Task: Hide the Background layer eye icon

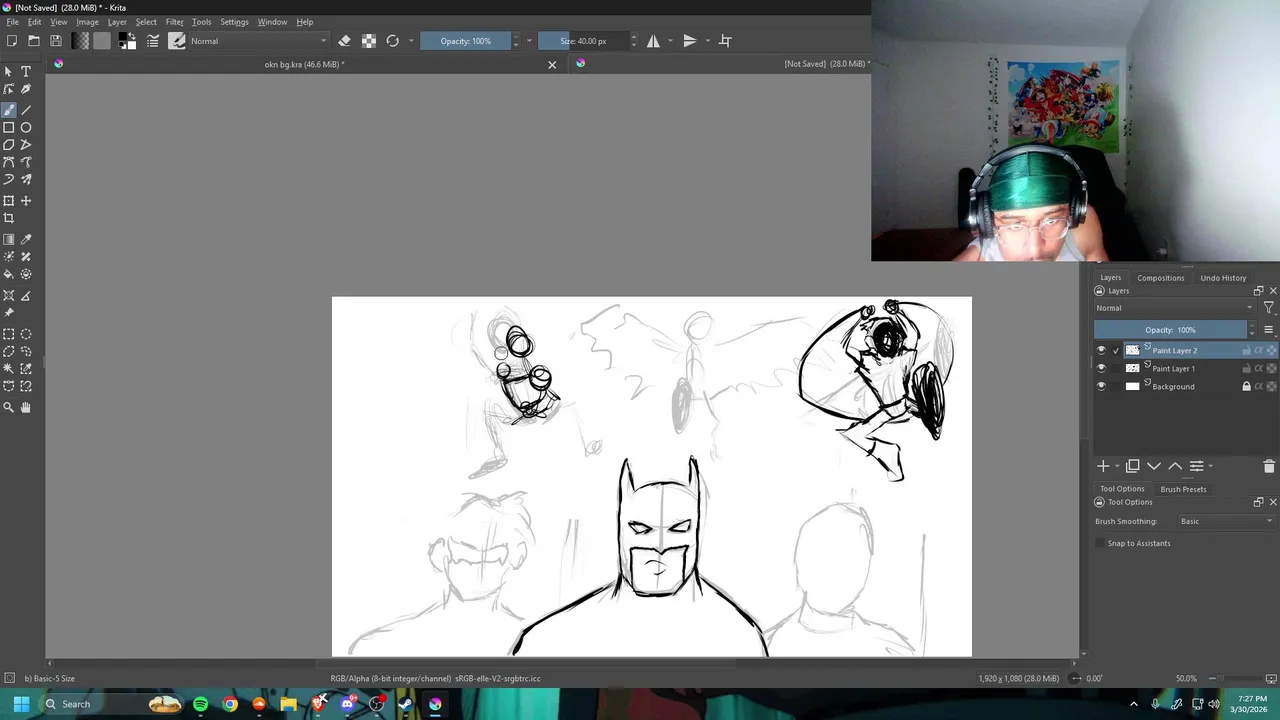Action: pos(1101,387)
